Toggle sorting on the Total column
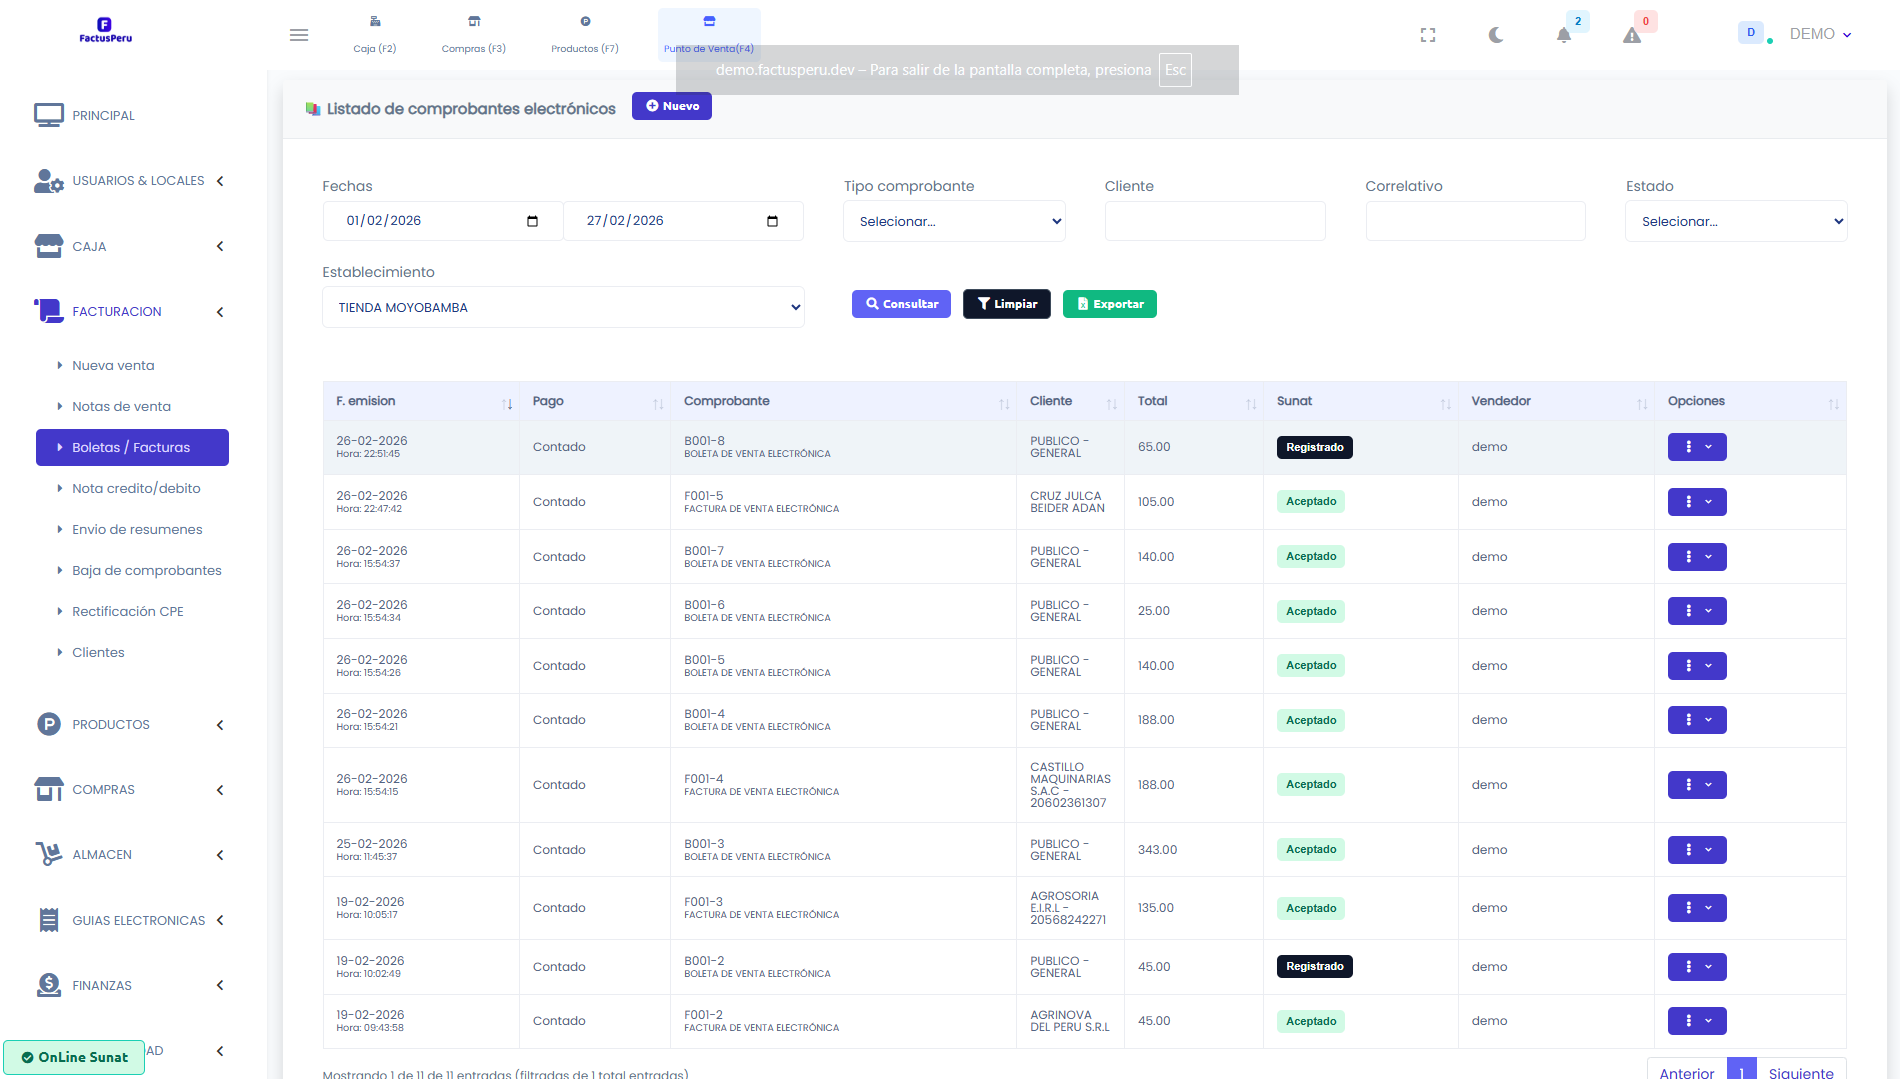Screen dimensions: 1900x1079 point(1251,404)
